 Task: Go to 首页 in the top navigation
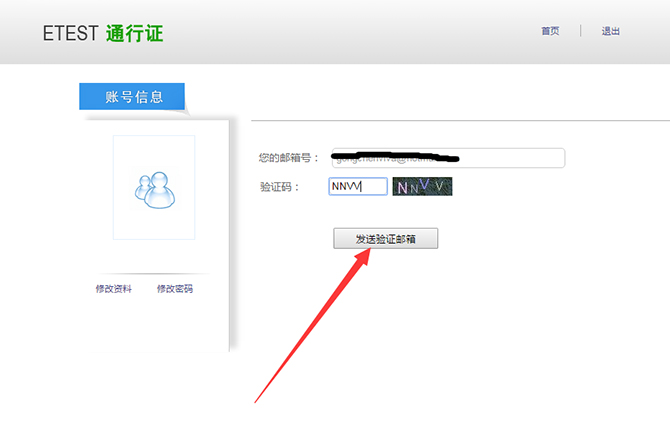[550, 31]
